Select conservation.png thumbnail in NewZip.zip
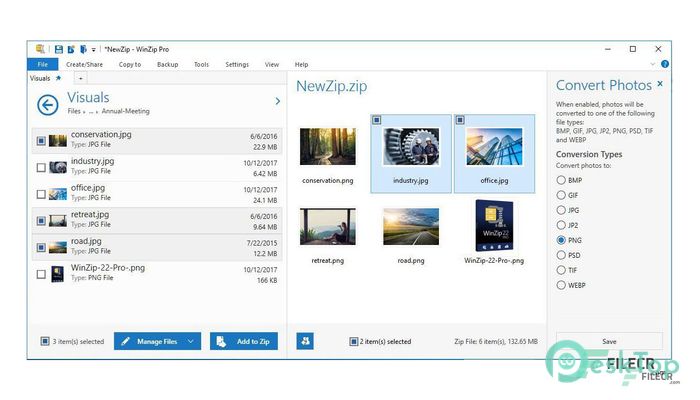700x400 pixels. point(328,147)
